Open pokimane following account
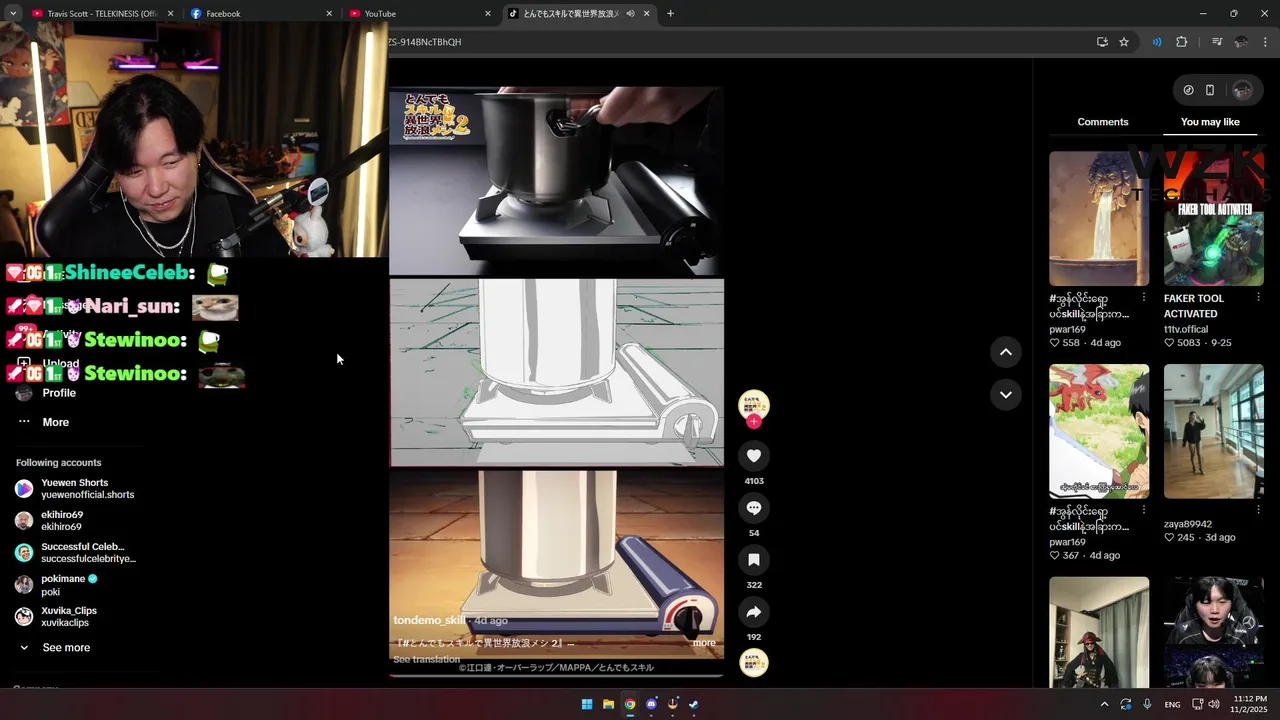This screenshot has width=1280, height=720. click(x=57, y=585)
